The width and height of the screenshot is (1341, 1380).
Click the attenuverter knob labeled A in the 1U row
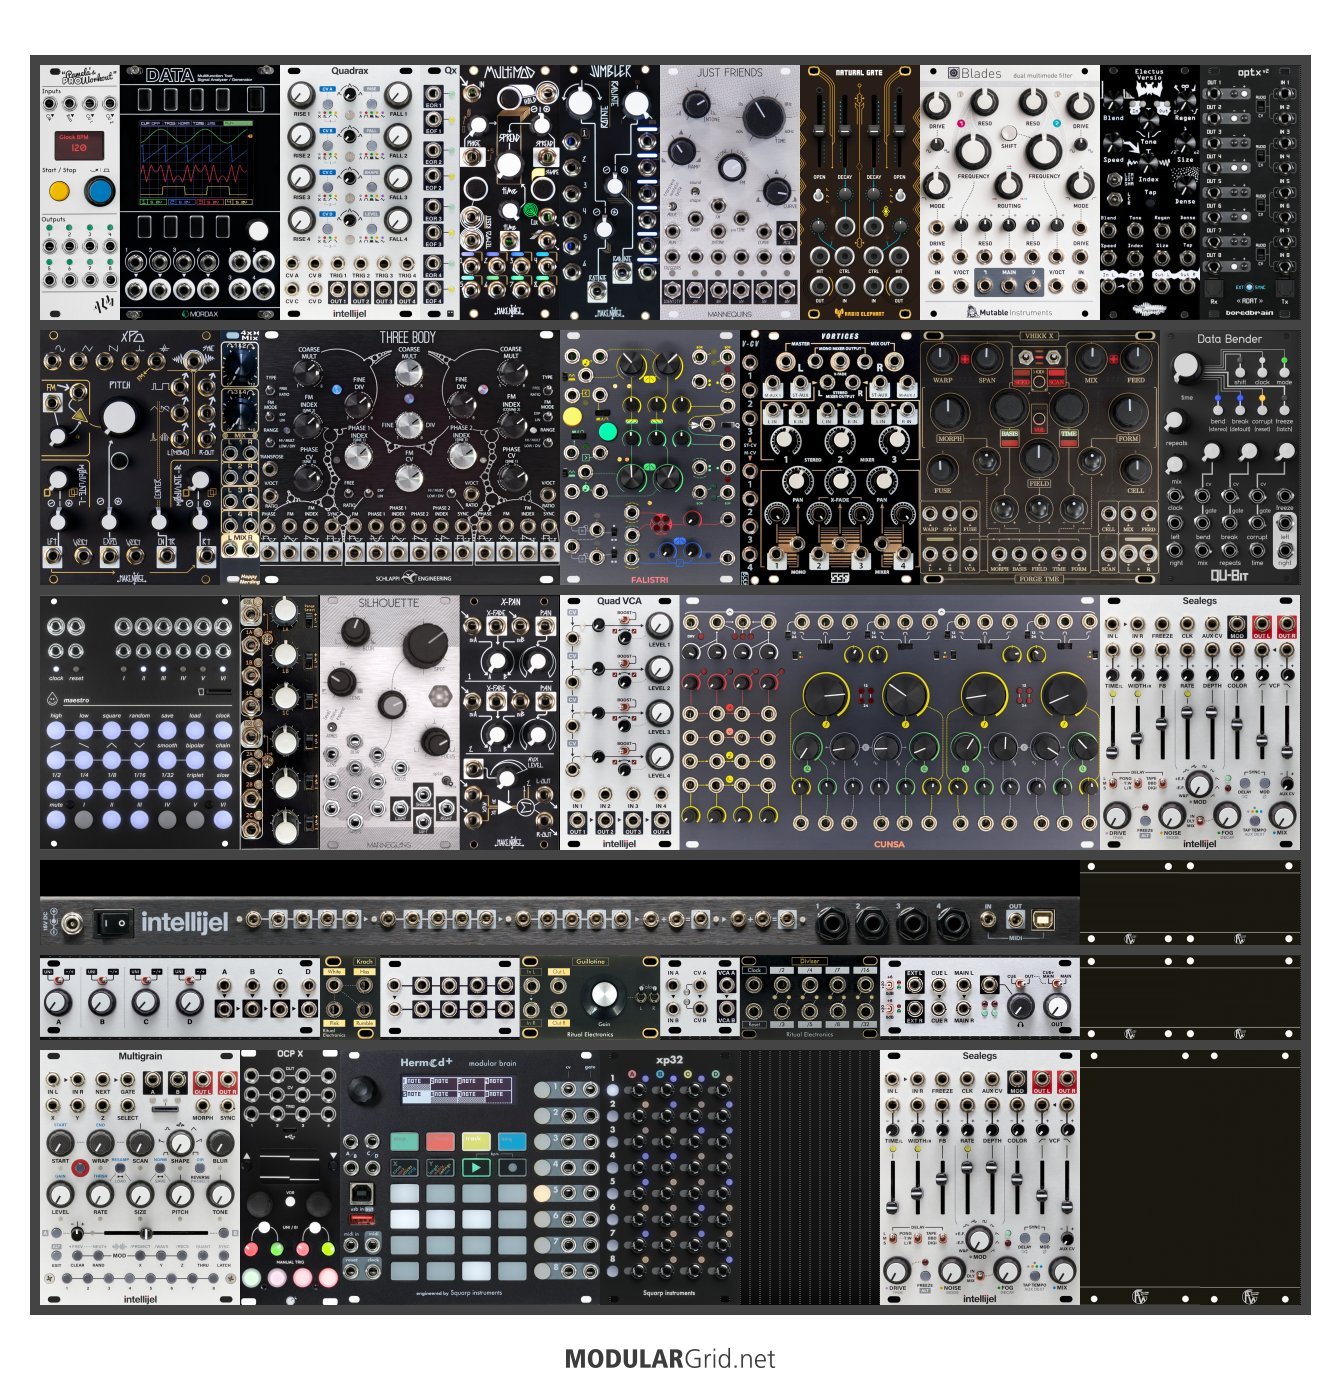click(x=57, y=1001)
